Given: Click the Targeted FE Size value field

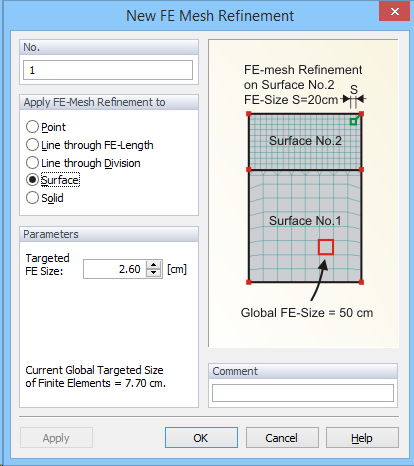Looking at the screenshot, I should point(115,269).
